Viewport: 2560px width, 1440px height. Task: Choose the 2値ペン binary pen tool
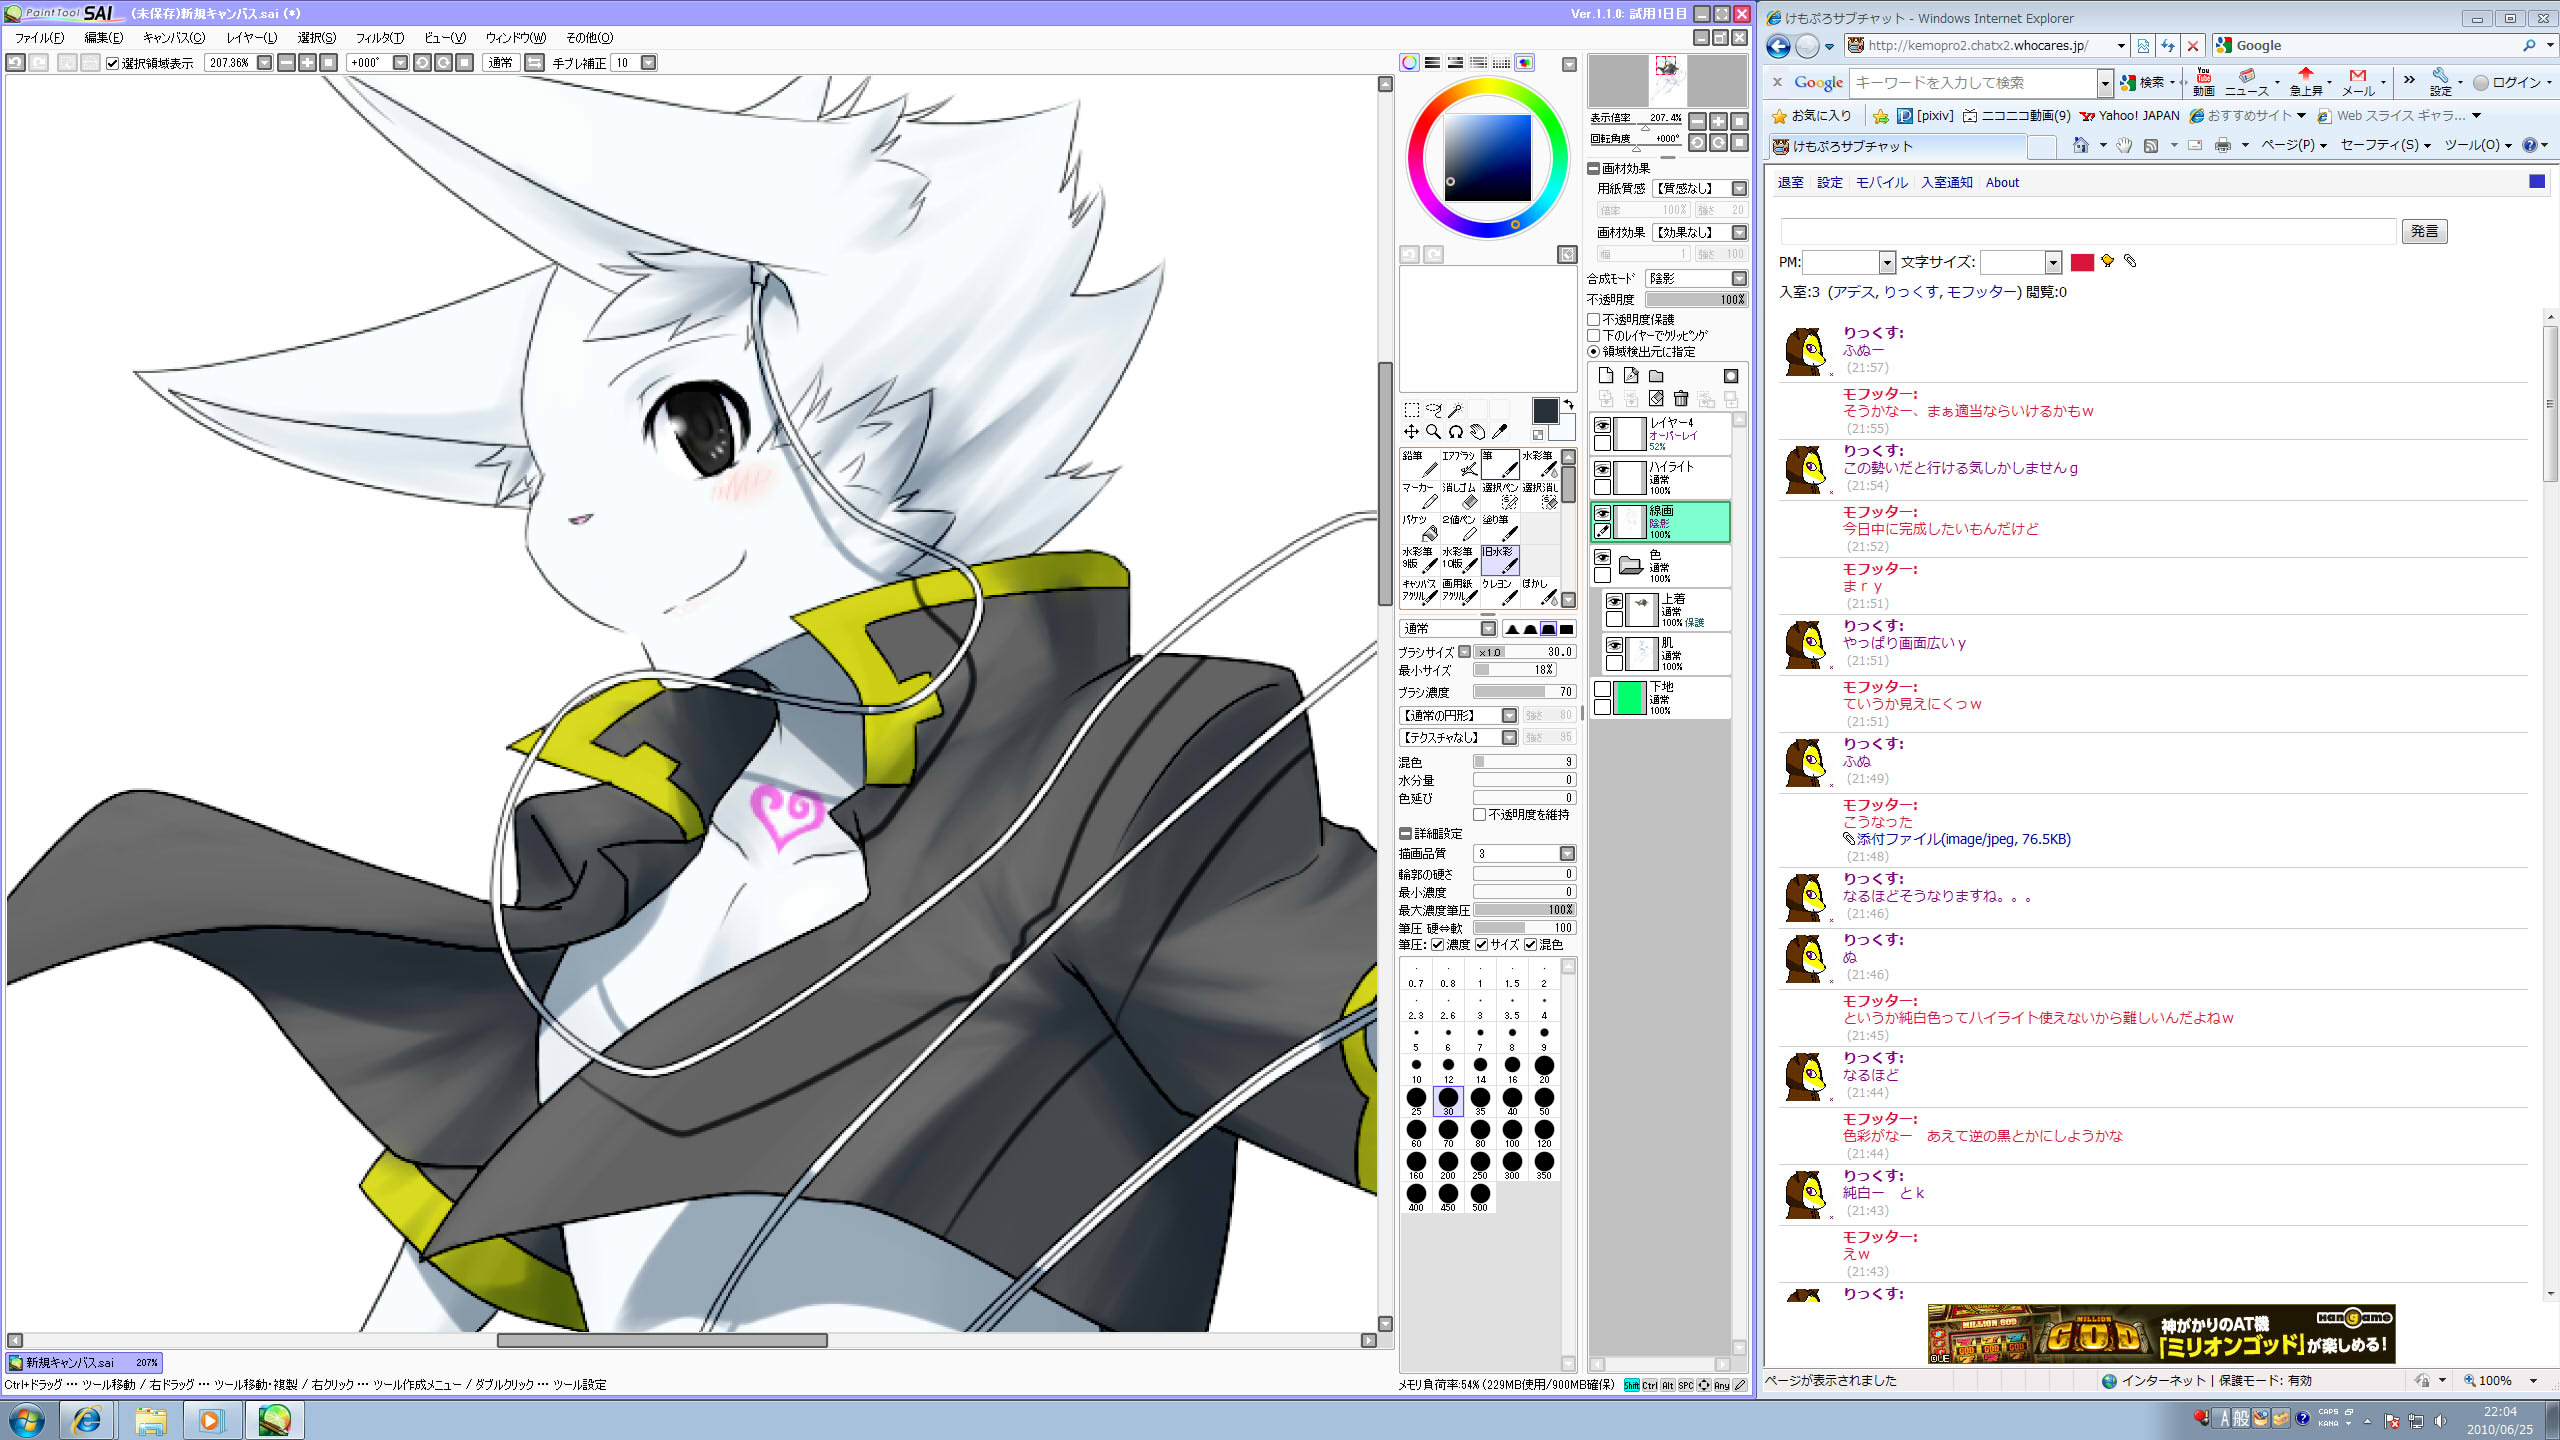point(1460,528)
